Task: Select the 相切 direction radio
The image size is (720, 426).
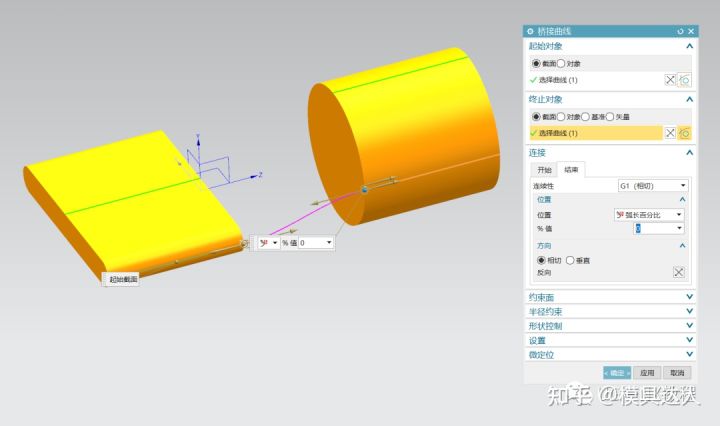Action: pos(541,260)
